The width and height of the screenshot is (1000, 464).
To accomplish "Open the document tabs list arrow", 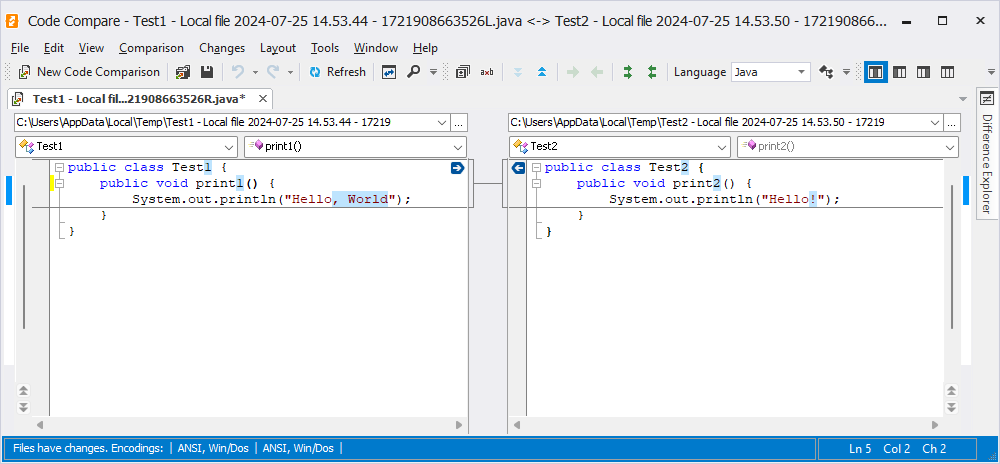I will (963, 99).
